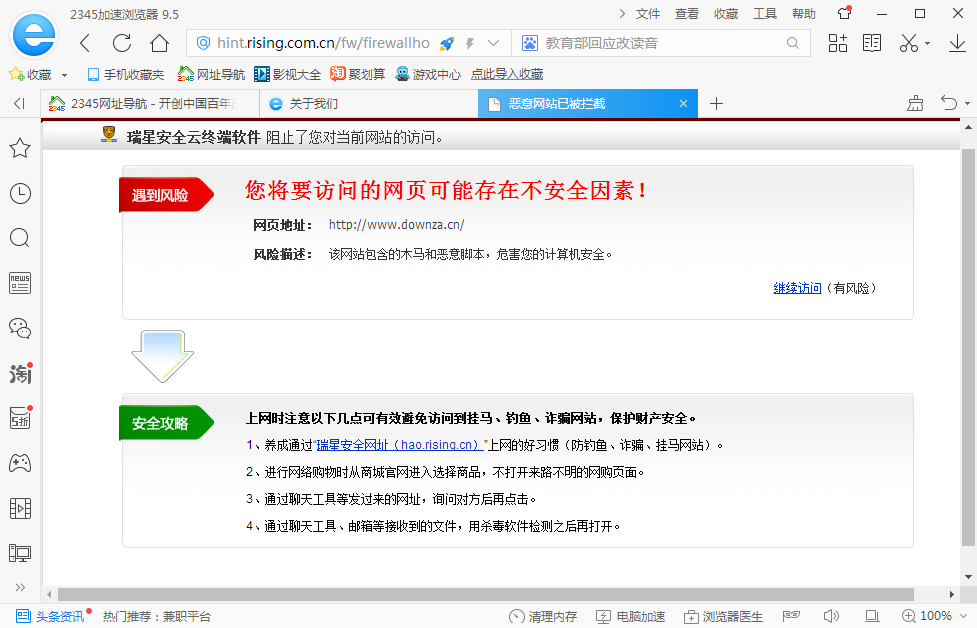Open the reading mode book icon

(x=872, y=43)
